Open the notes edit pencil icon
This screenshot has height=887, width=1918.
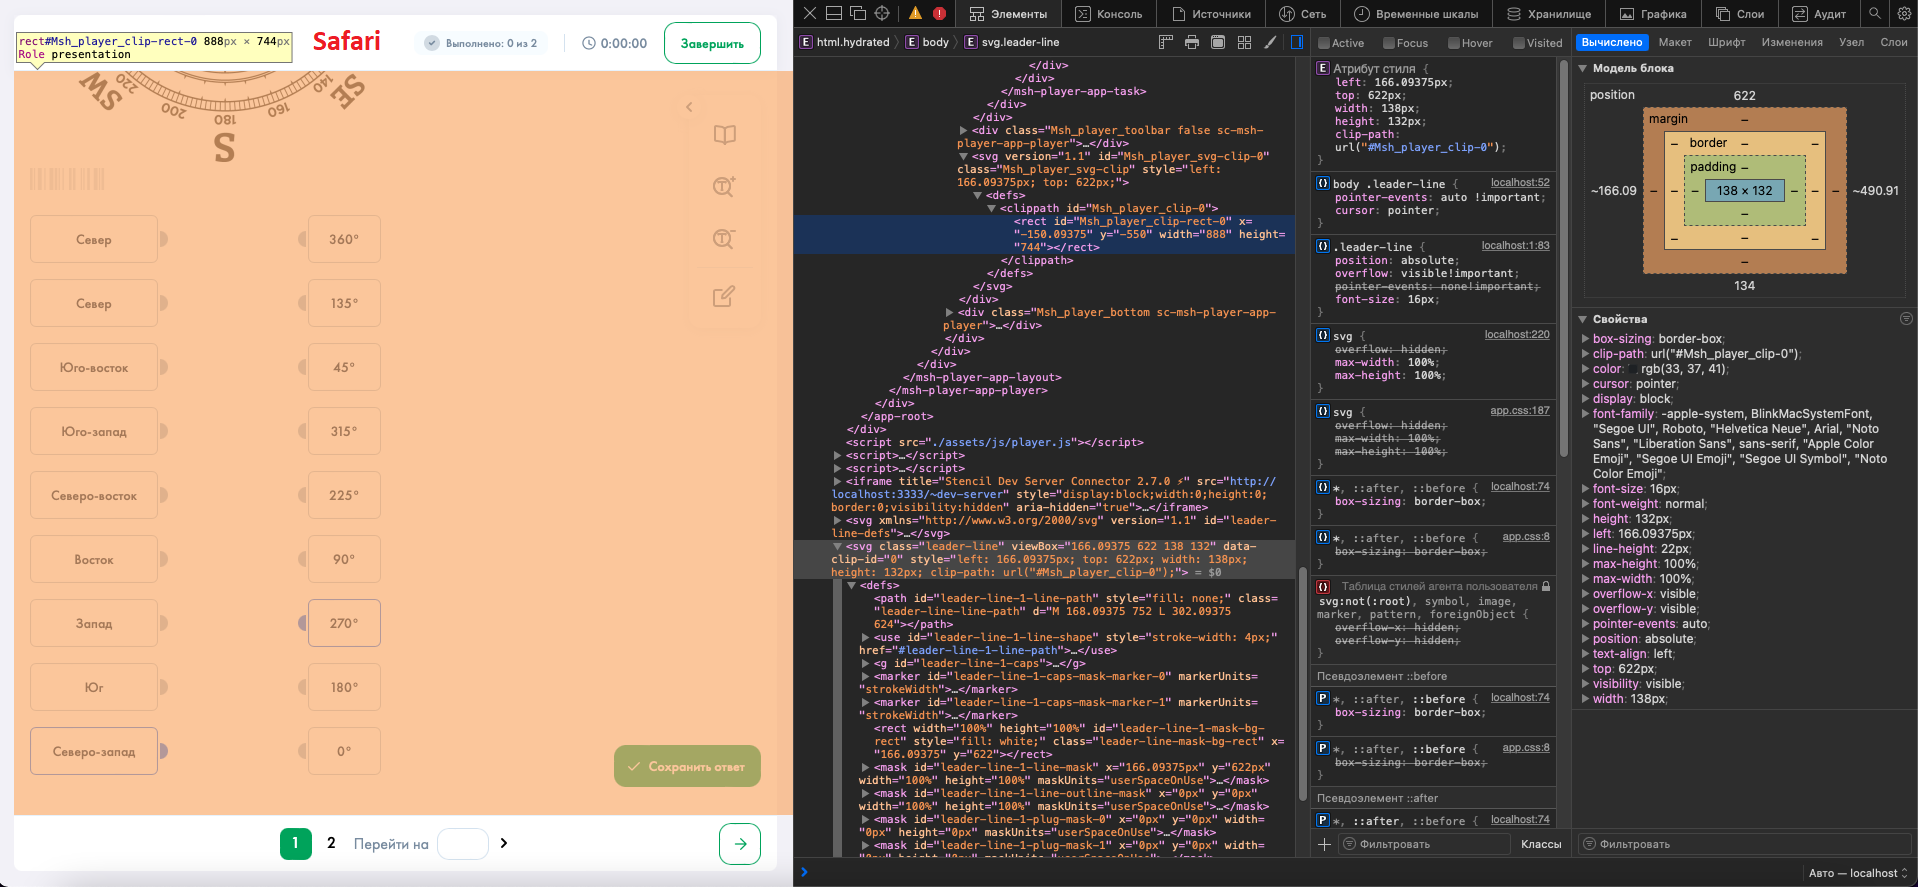coord(724,296)
